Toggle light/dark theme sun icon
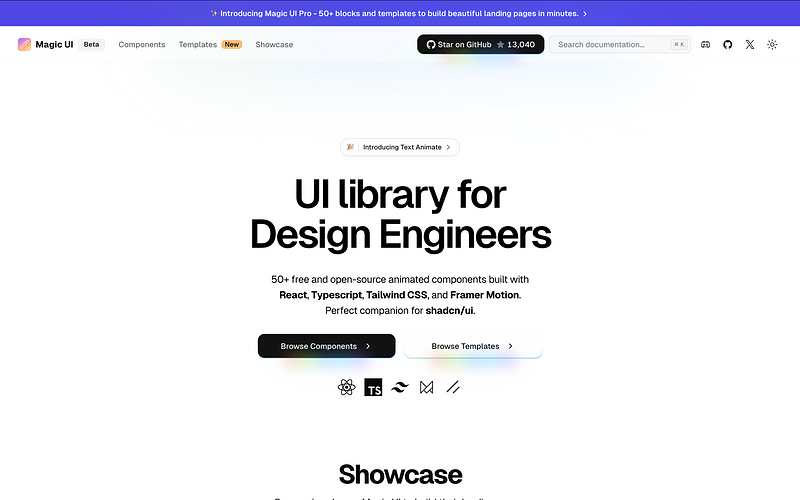This screenshot has height=500, width=800. point(772,44)
